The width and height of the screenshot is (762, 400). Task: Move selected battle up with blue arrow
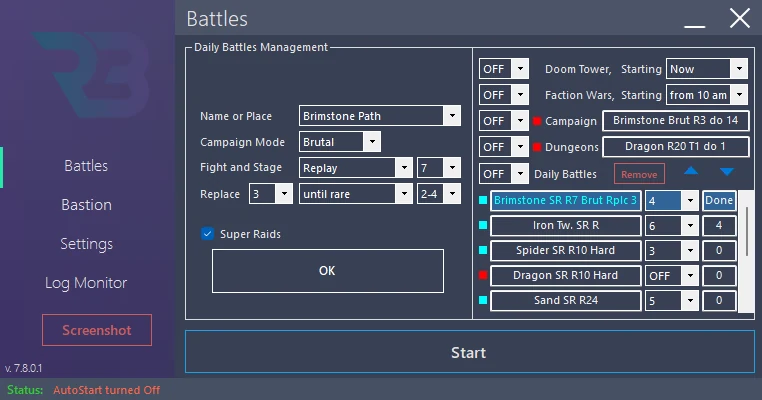coord(691,171)
